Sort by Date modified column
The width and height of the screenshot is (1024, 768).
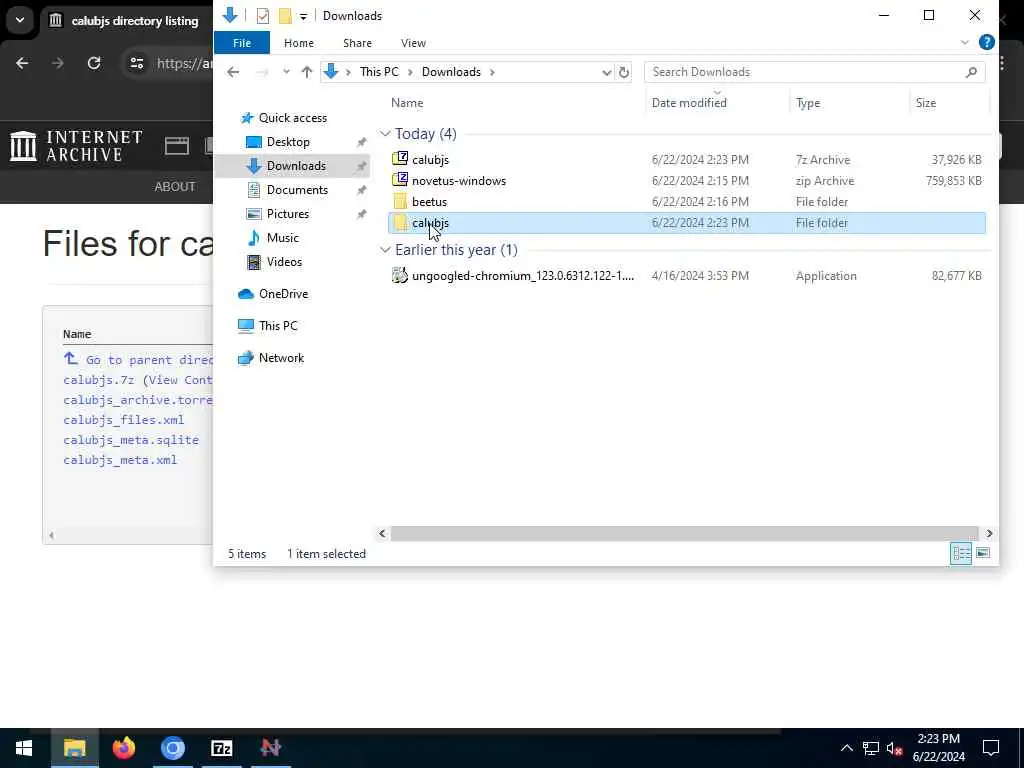tap(689, 103)
